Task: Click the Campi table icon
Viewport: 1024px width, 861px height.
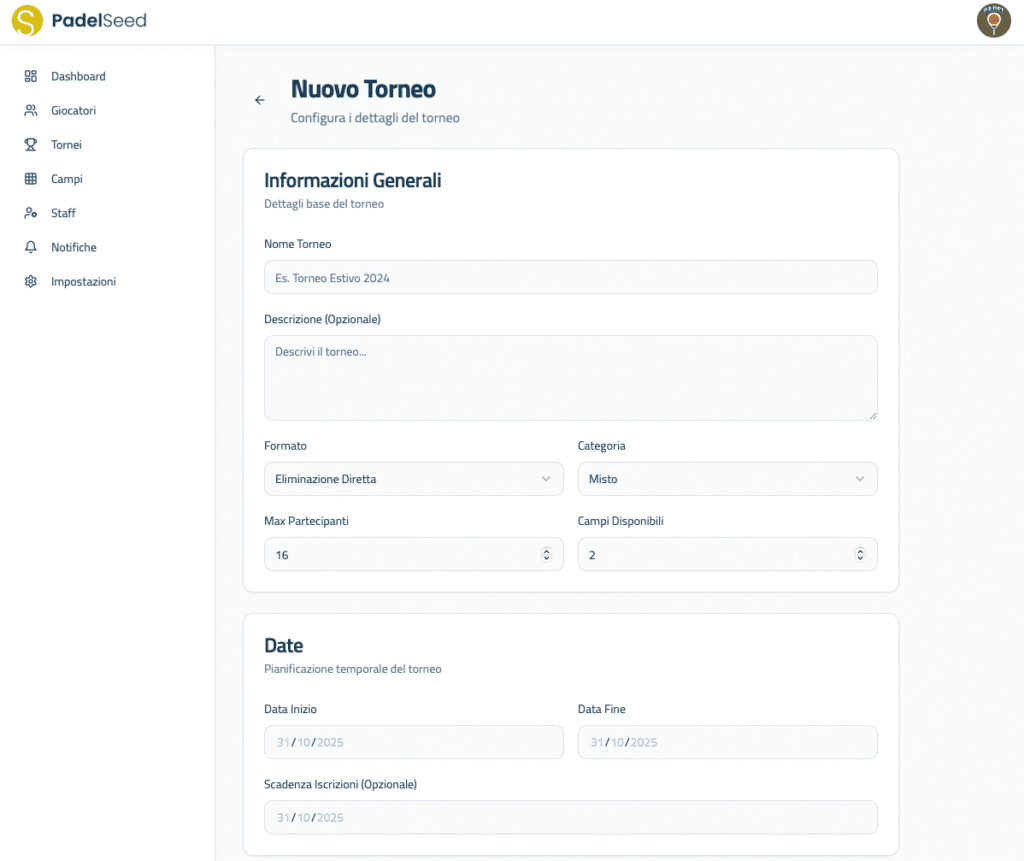Action: tap(31, 179)
